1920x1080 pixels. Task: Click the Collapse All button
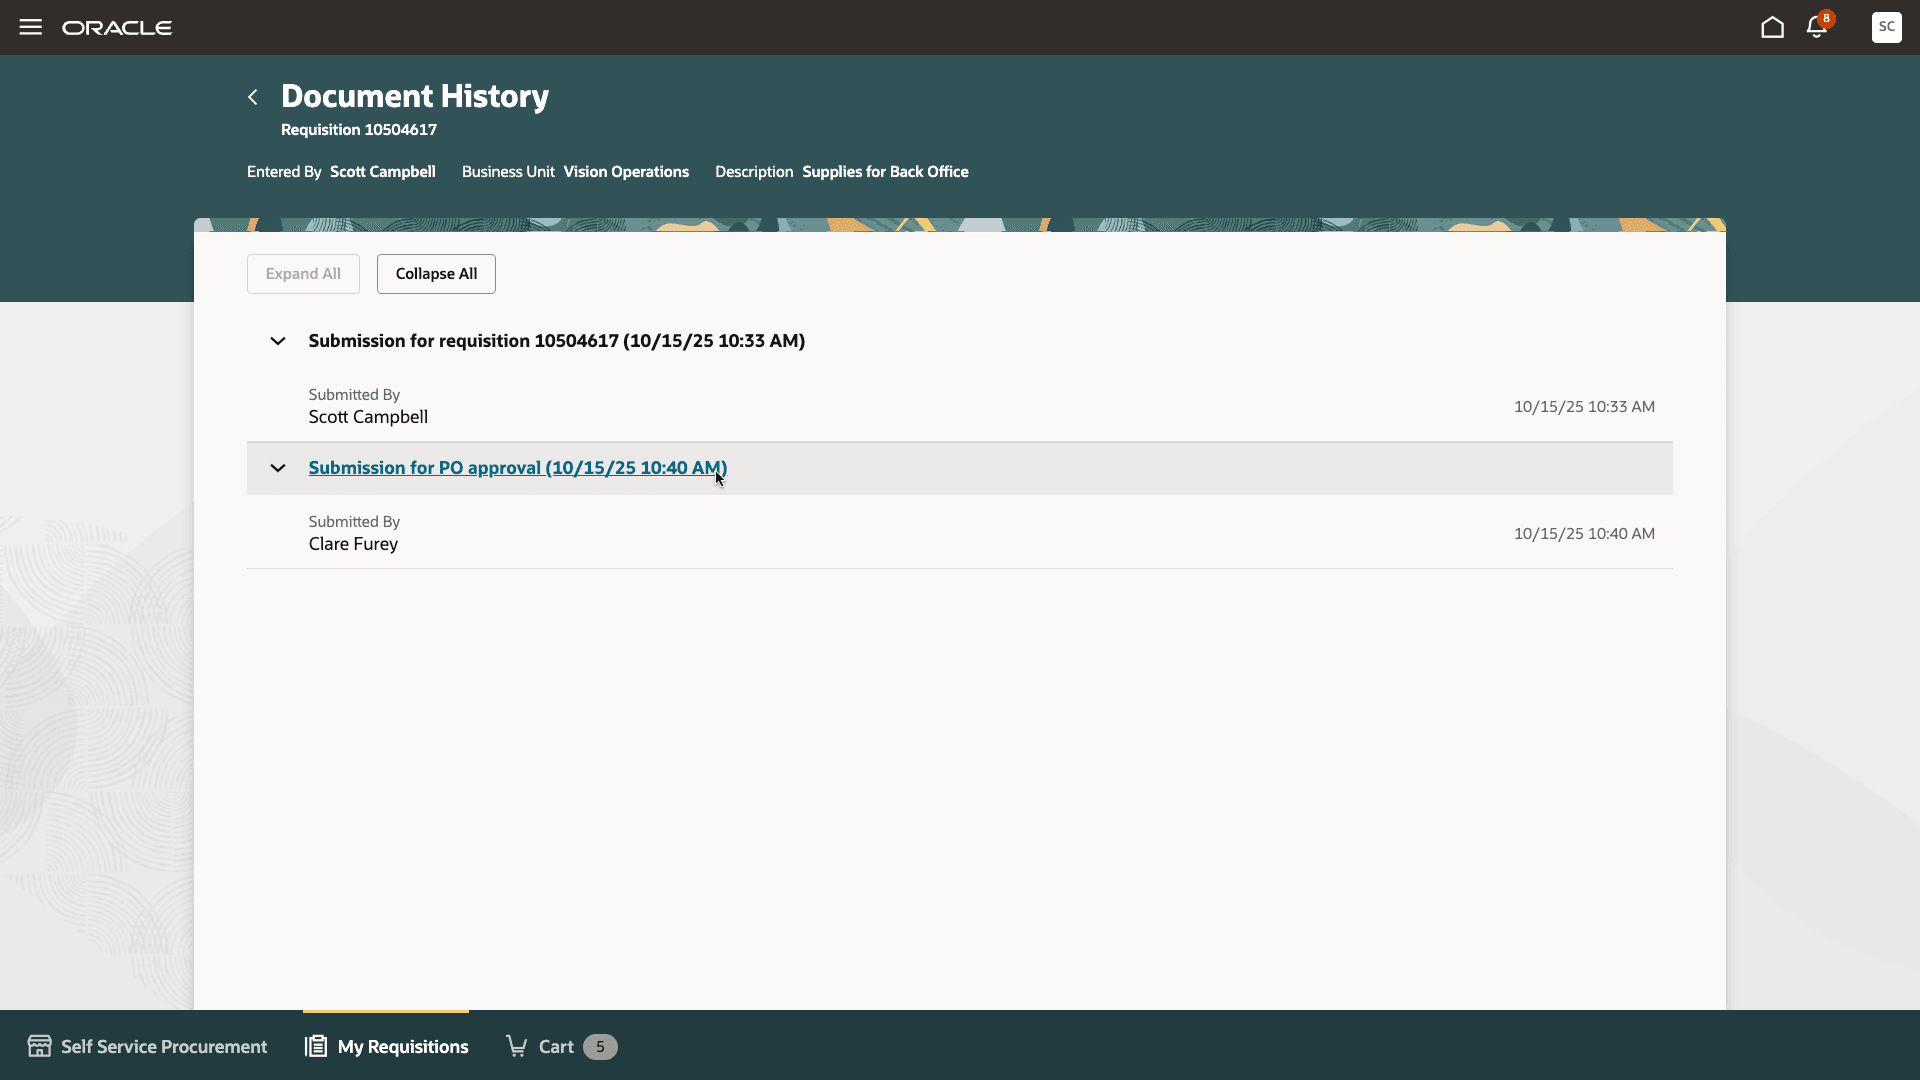click(435, 273)
